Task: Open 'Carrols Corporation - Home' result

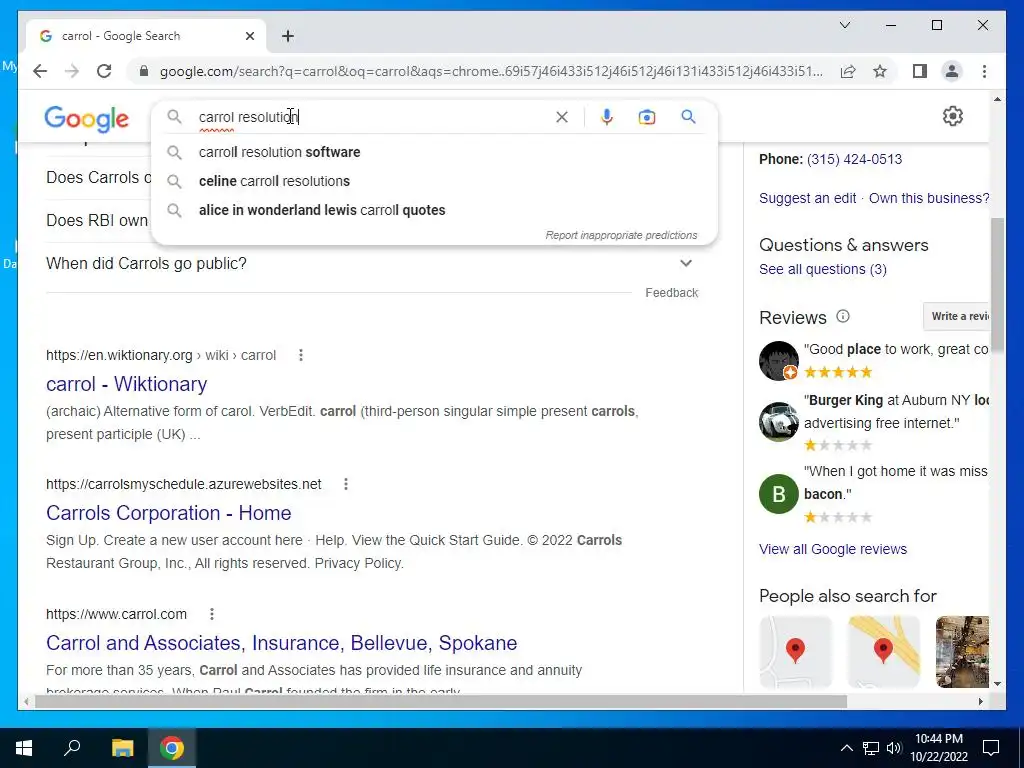Action: [168, 513]
